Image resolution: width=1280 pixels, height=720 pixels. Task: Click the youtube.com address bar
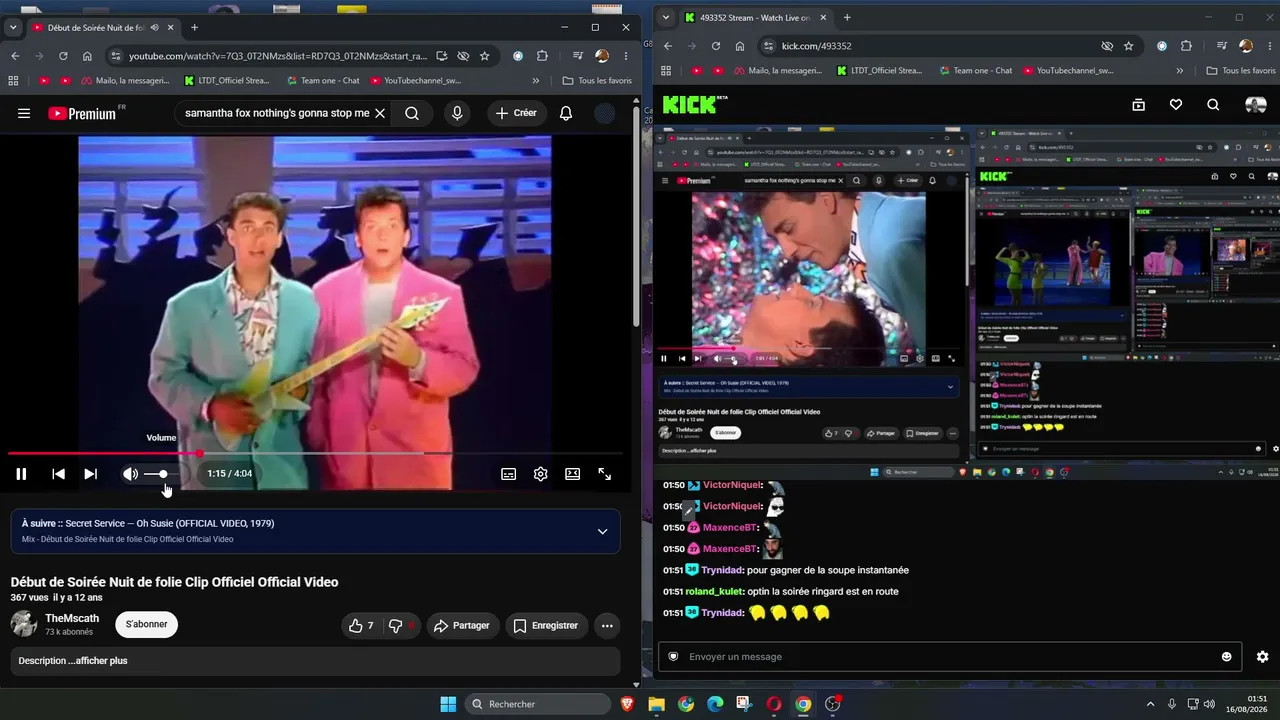[278, 56]
